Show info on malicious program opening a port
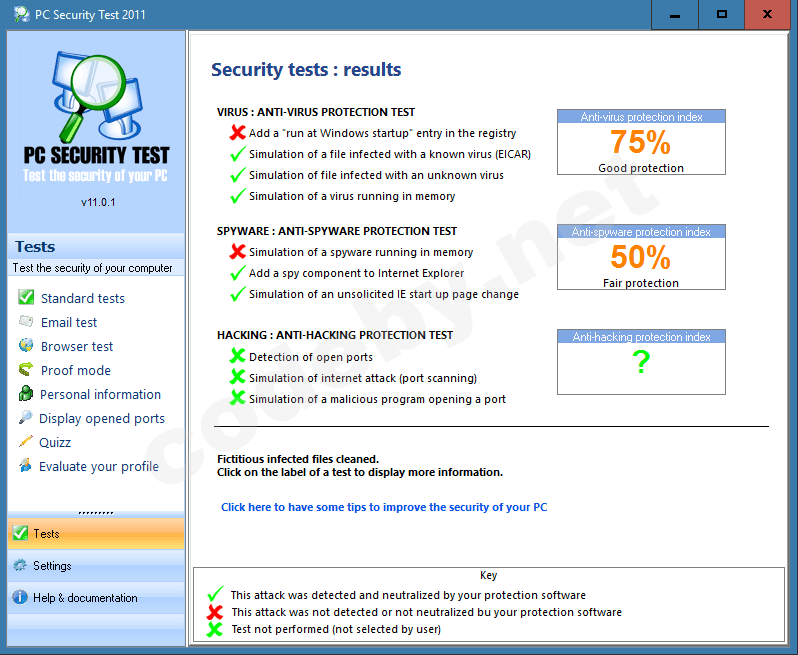 pos(377,399)
